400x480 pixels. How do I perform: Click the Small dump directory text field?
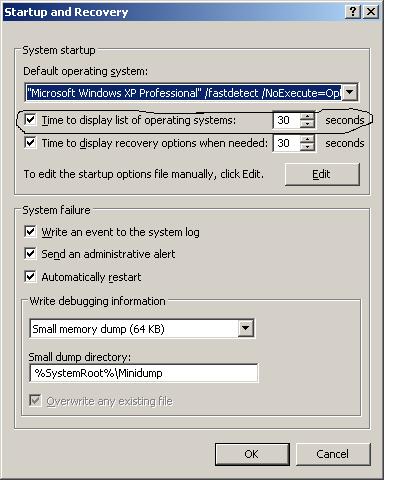pyautogui.click(x=144, y=373)
